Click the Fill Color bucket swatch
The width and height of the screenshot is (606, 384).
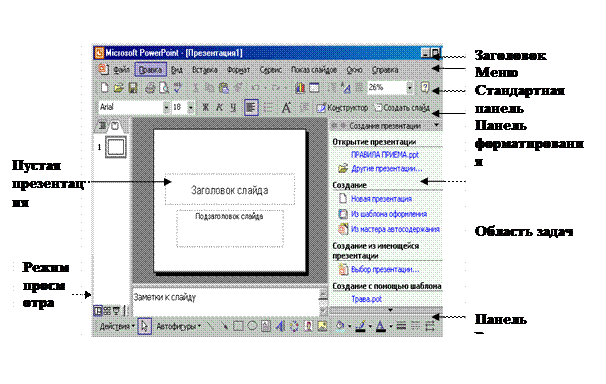tap(340, 326)
